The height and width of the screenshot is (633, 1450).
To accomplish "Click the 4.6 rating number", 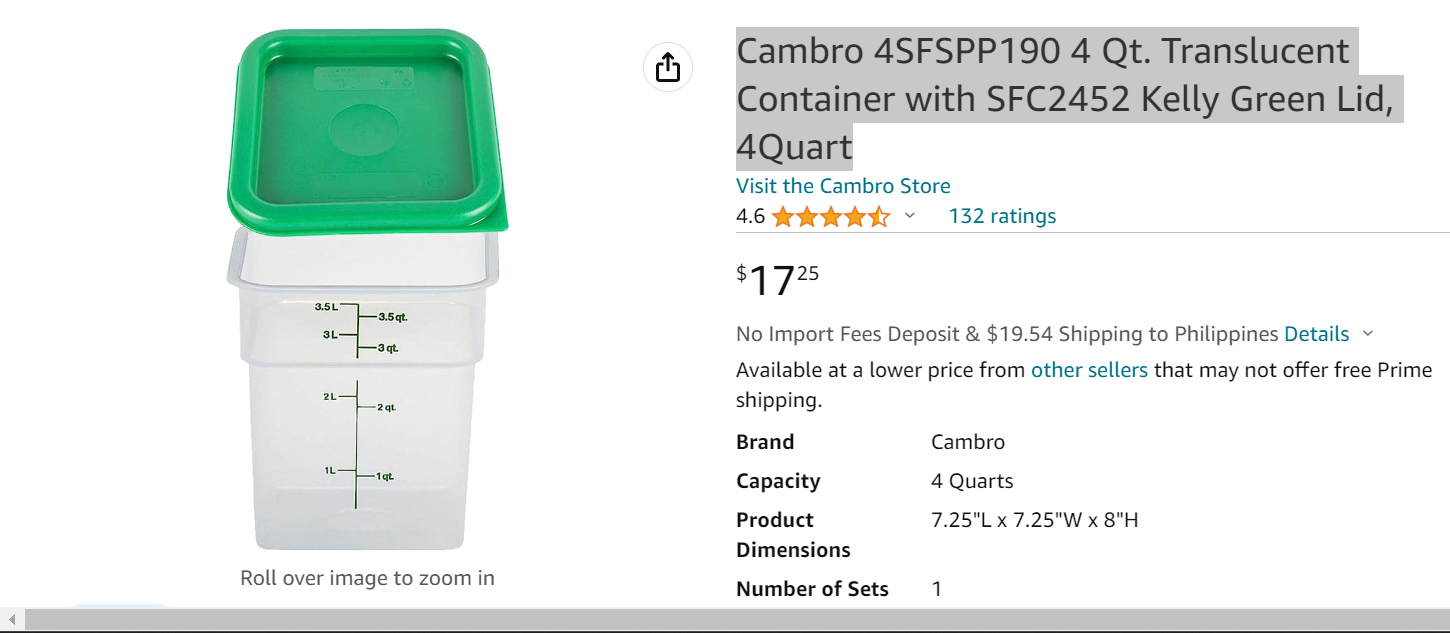I will [x=750, y=216].
